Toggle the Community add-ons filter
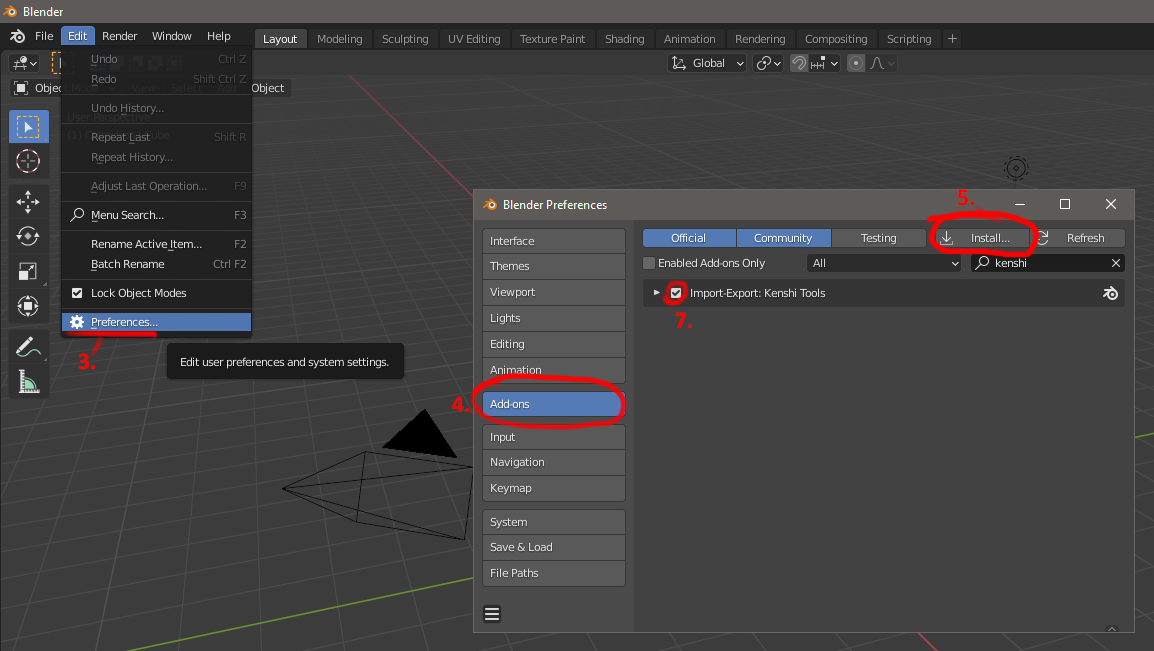The image size is (1154, 651). point(783,238)
